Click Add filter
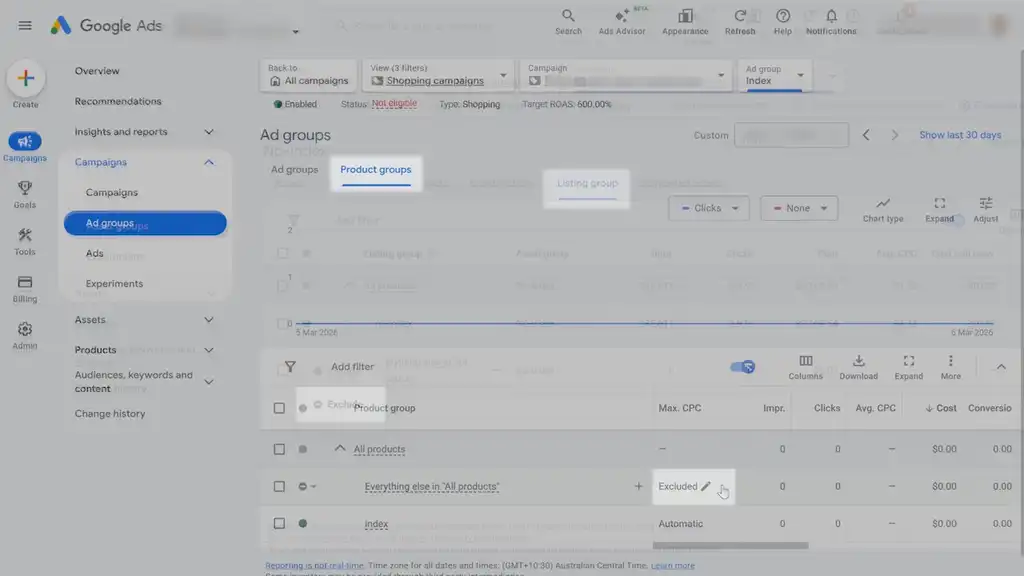1024x576 pixels. (353, 367)
